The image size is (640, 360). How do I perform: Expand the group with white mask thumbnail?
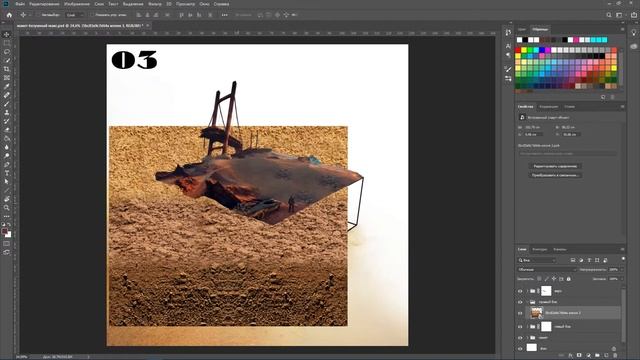pyautogui.click(x=527, y=327)
